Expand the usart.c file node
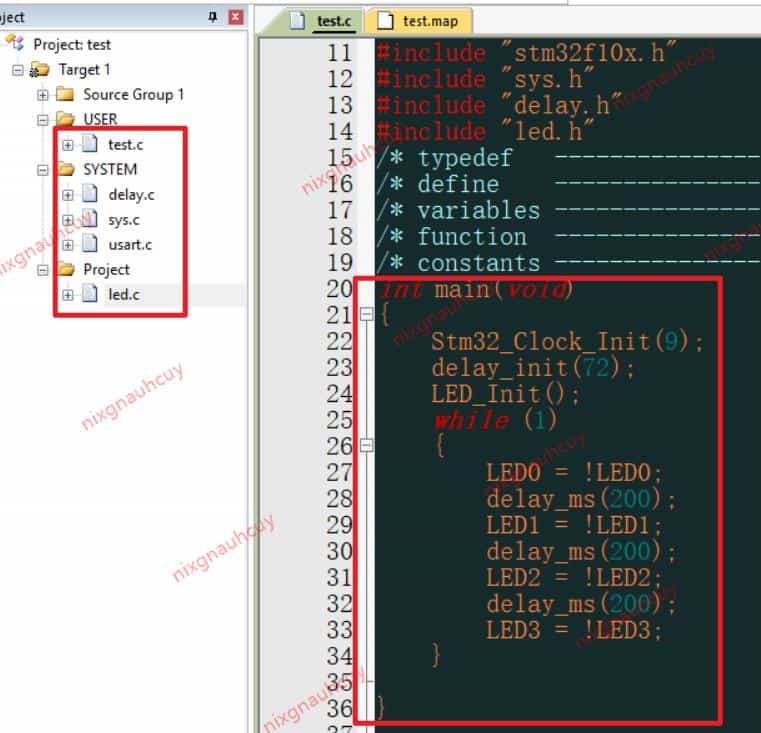Image resolution: width=761 pixels, height=733 pixels. click(68, 245)
